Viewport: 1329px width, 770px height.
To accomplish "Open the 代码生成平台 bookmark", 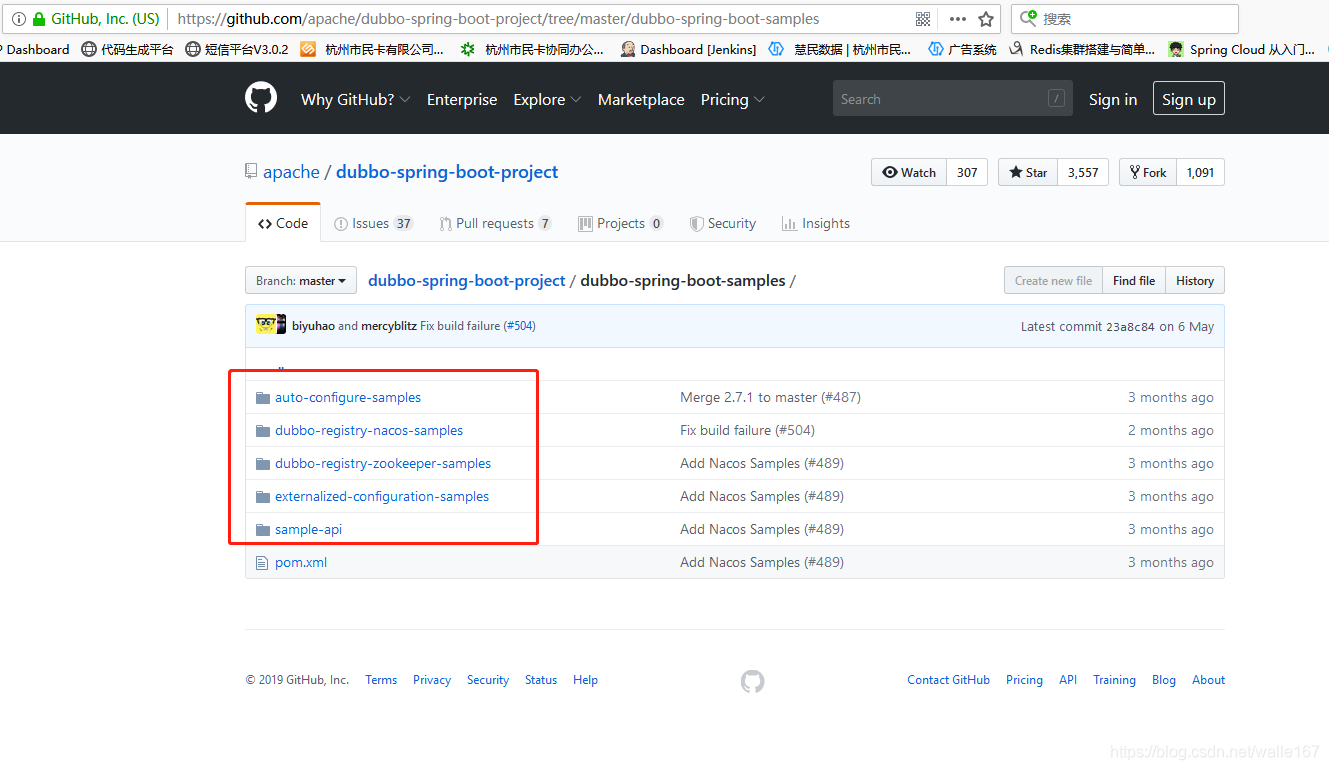I will (127, 49).
